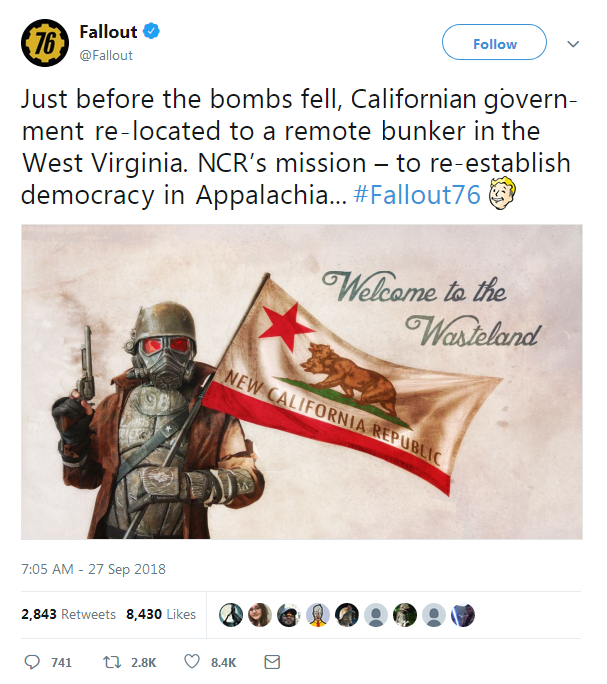Image resolution: width=607 pixels, height=684 pixels.
Task: Click the blue verified badge
Action: [x=151, y=31]
